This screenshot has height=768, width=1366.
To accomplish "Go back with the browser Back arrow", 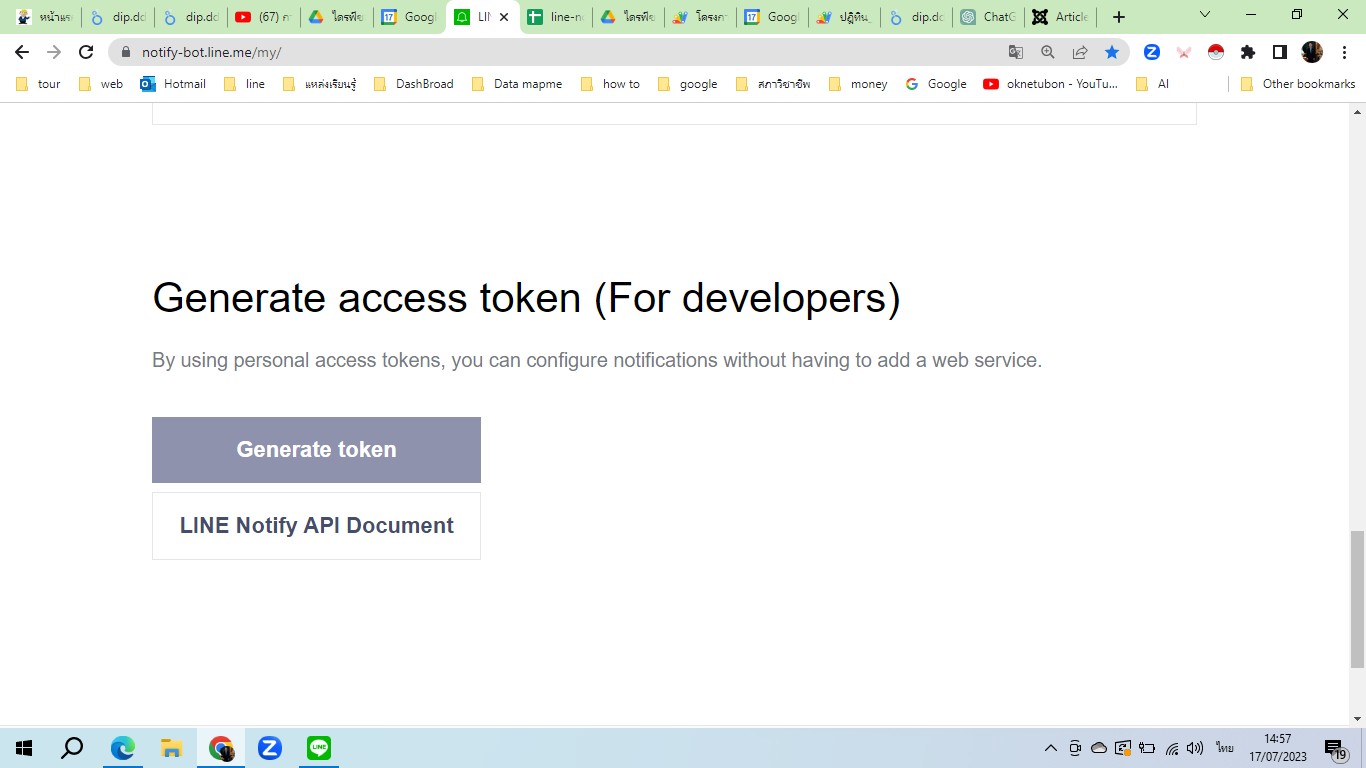I will pyautogui.click(x=22, y=52).
